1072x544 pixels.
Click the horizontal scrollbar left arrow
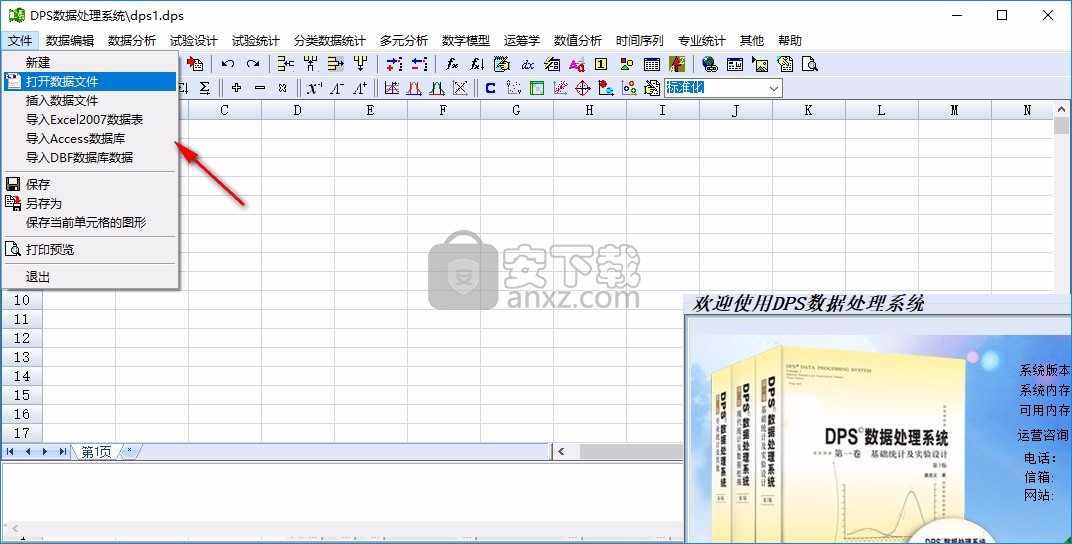pyautogui.click(x=561, y=452)
